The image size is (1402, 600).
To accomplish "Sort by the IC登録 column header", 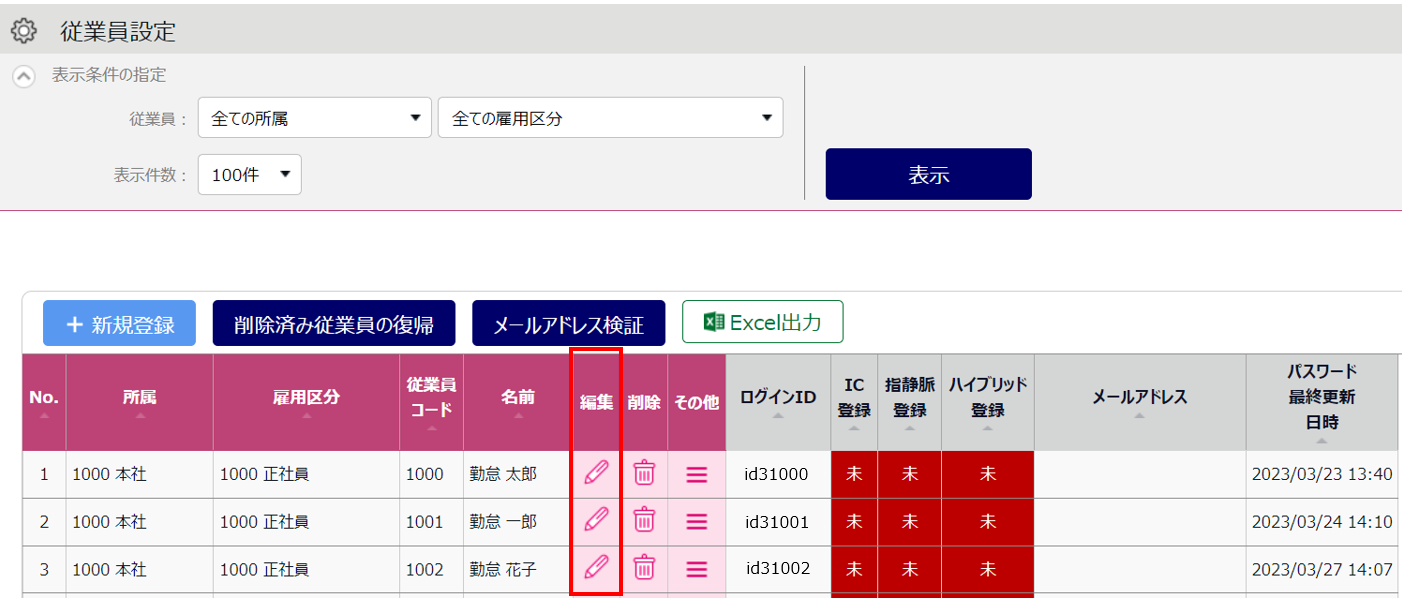I will click(x=854, y=401).
